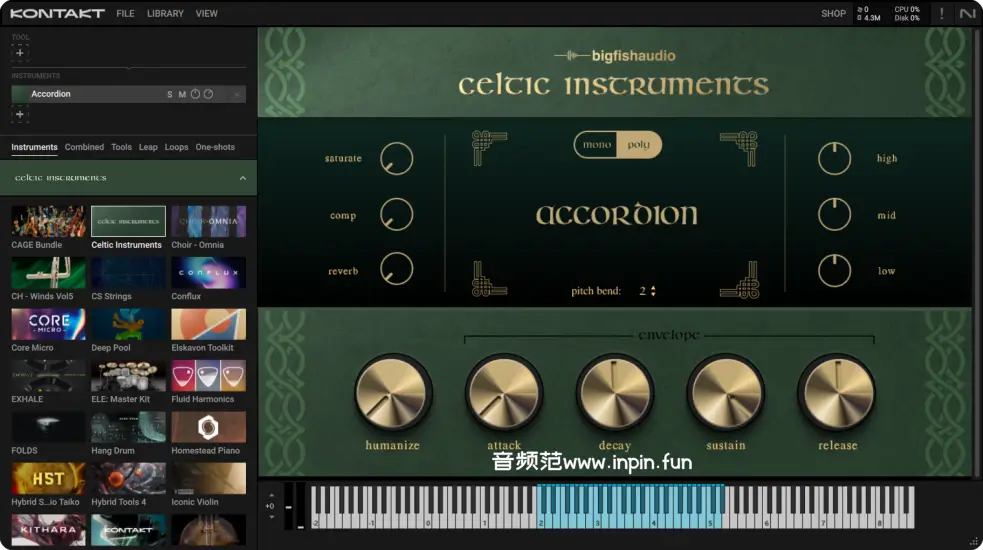Open Hybrid Tools 4 library thumbnail
This screenshot has height=550, width=983.
[129, 479]
